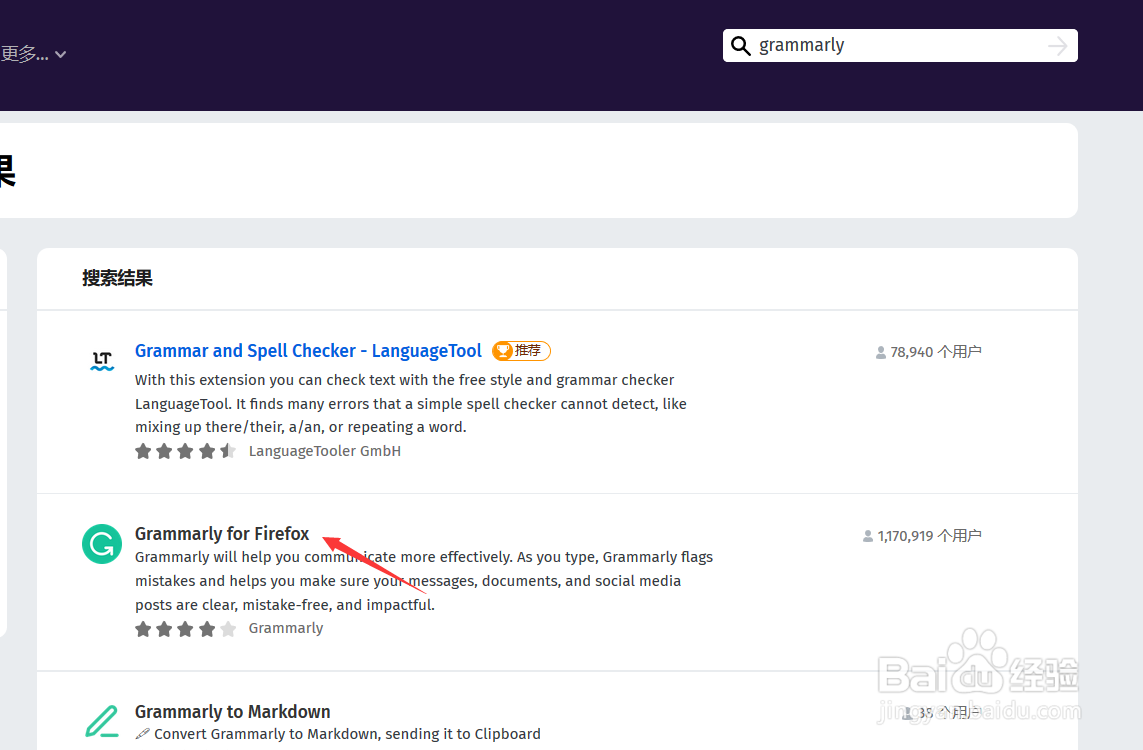Click the Grammarly for Firefox description text

[x=424, y=581]
